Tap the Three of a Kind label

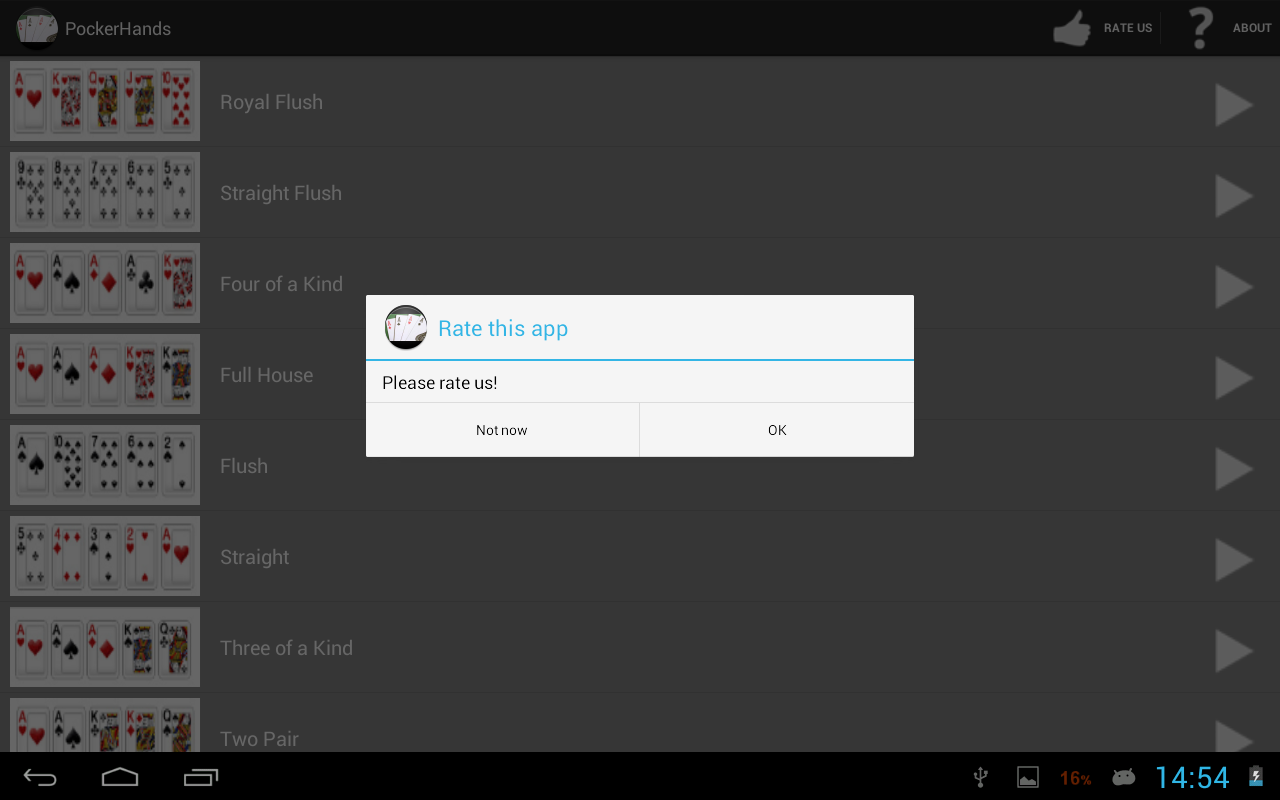tap(286, 648)
